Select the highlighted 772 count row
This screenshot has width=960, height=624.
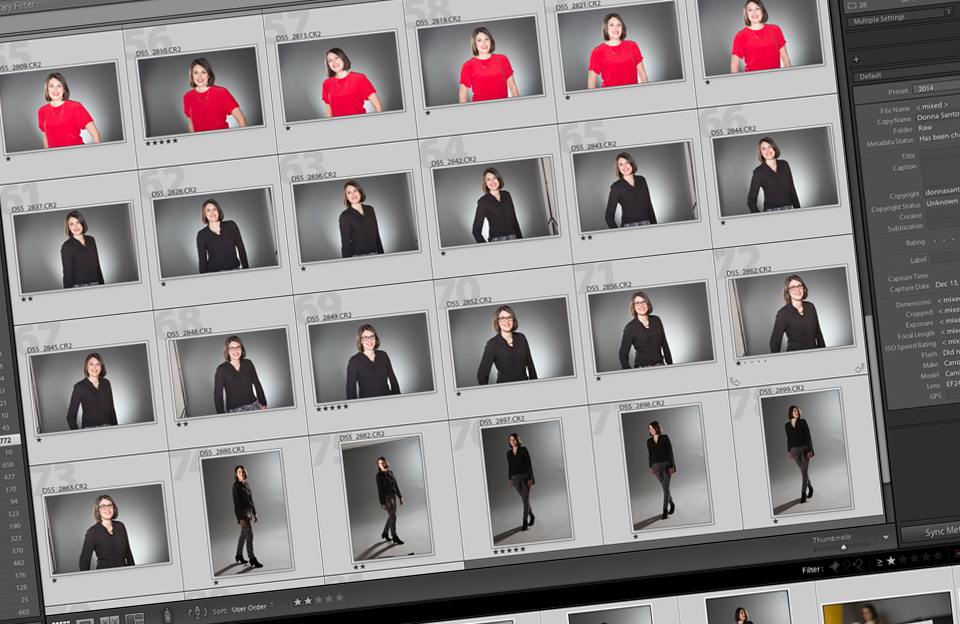(9, 440)
